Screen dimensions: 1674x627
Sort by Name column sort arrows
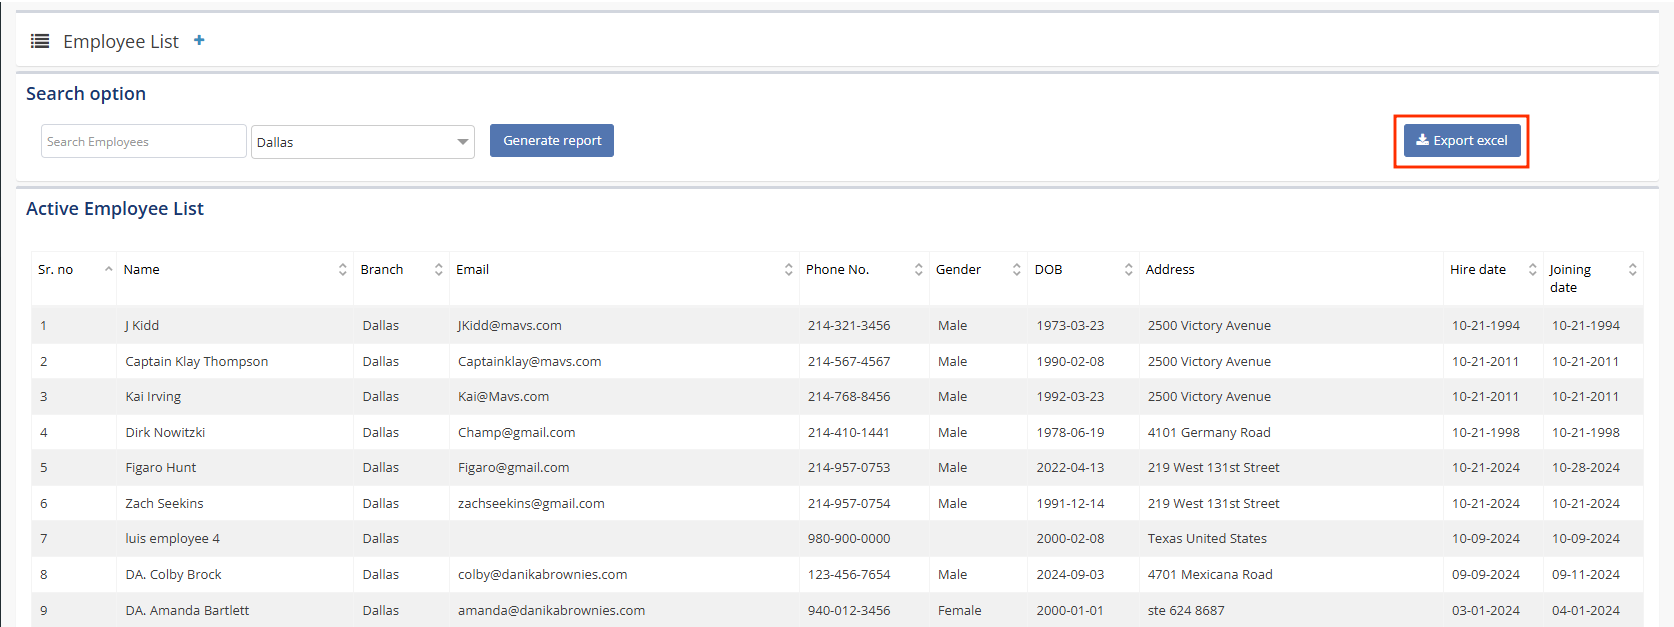coord(342,269)
